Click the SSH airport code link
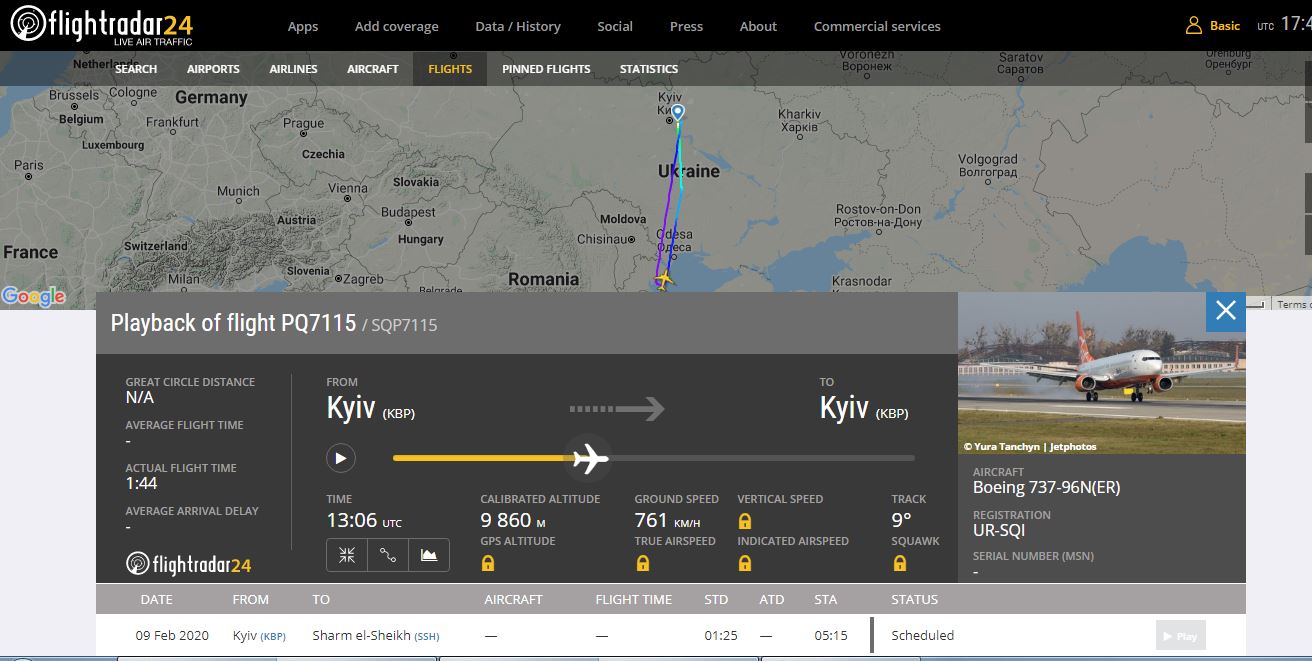Viewport: 1312px width, 661px height. pos(427,636)
